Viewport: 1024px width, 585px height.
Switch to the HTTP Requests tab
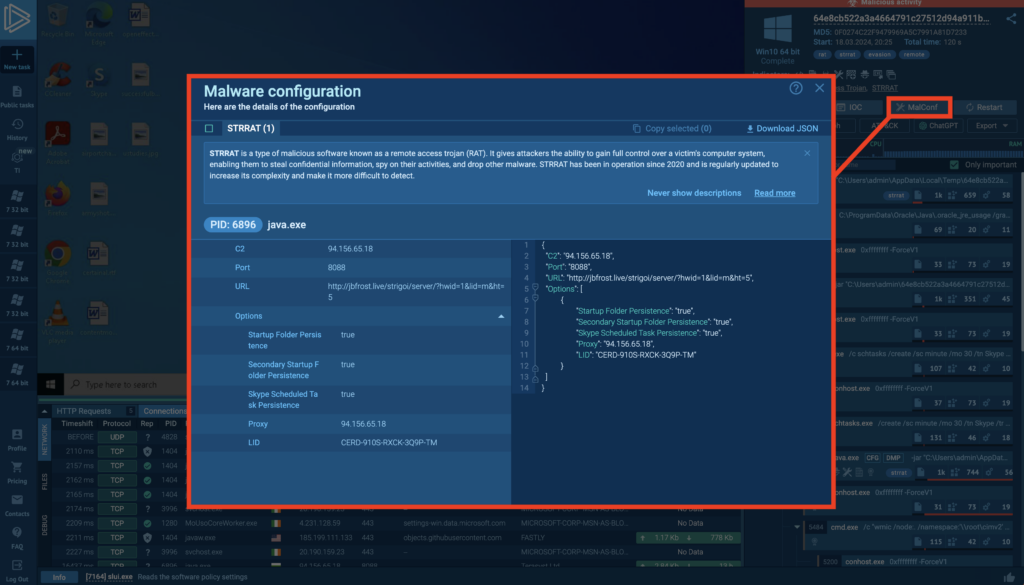pos(84,411)
